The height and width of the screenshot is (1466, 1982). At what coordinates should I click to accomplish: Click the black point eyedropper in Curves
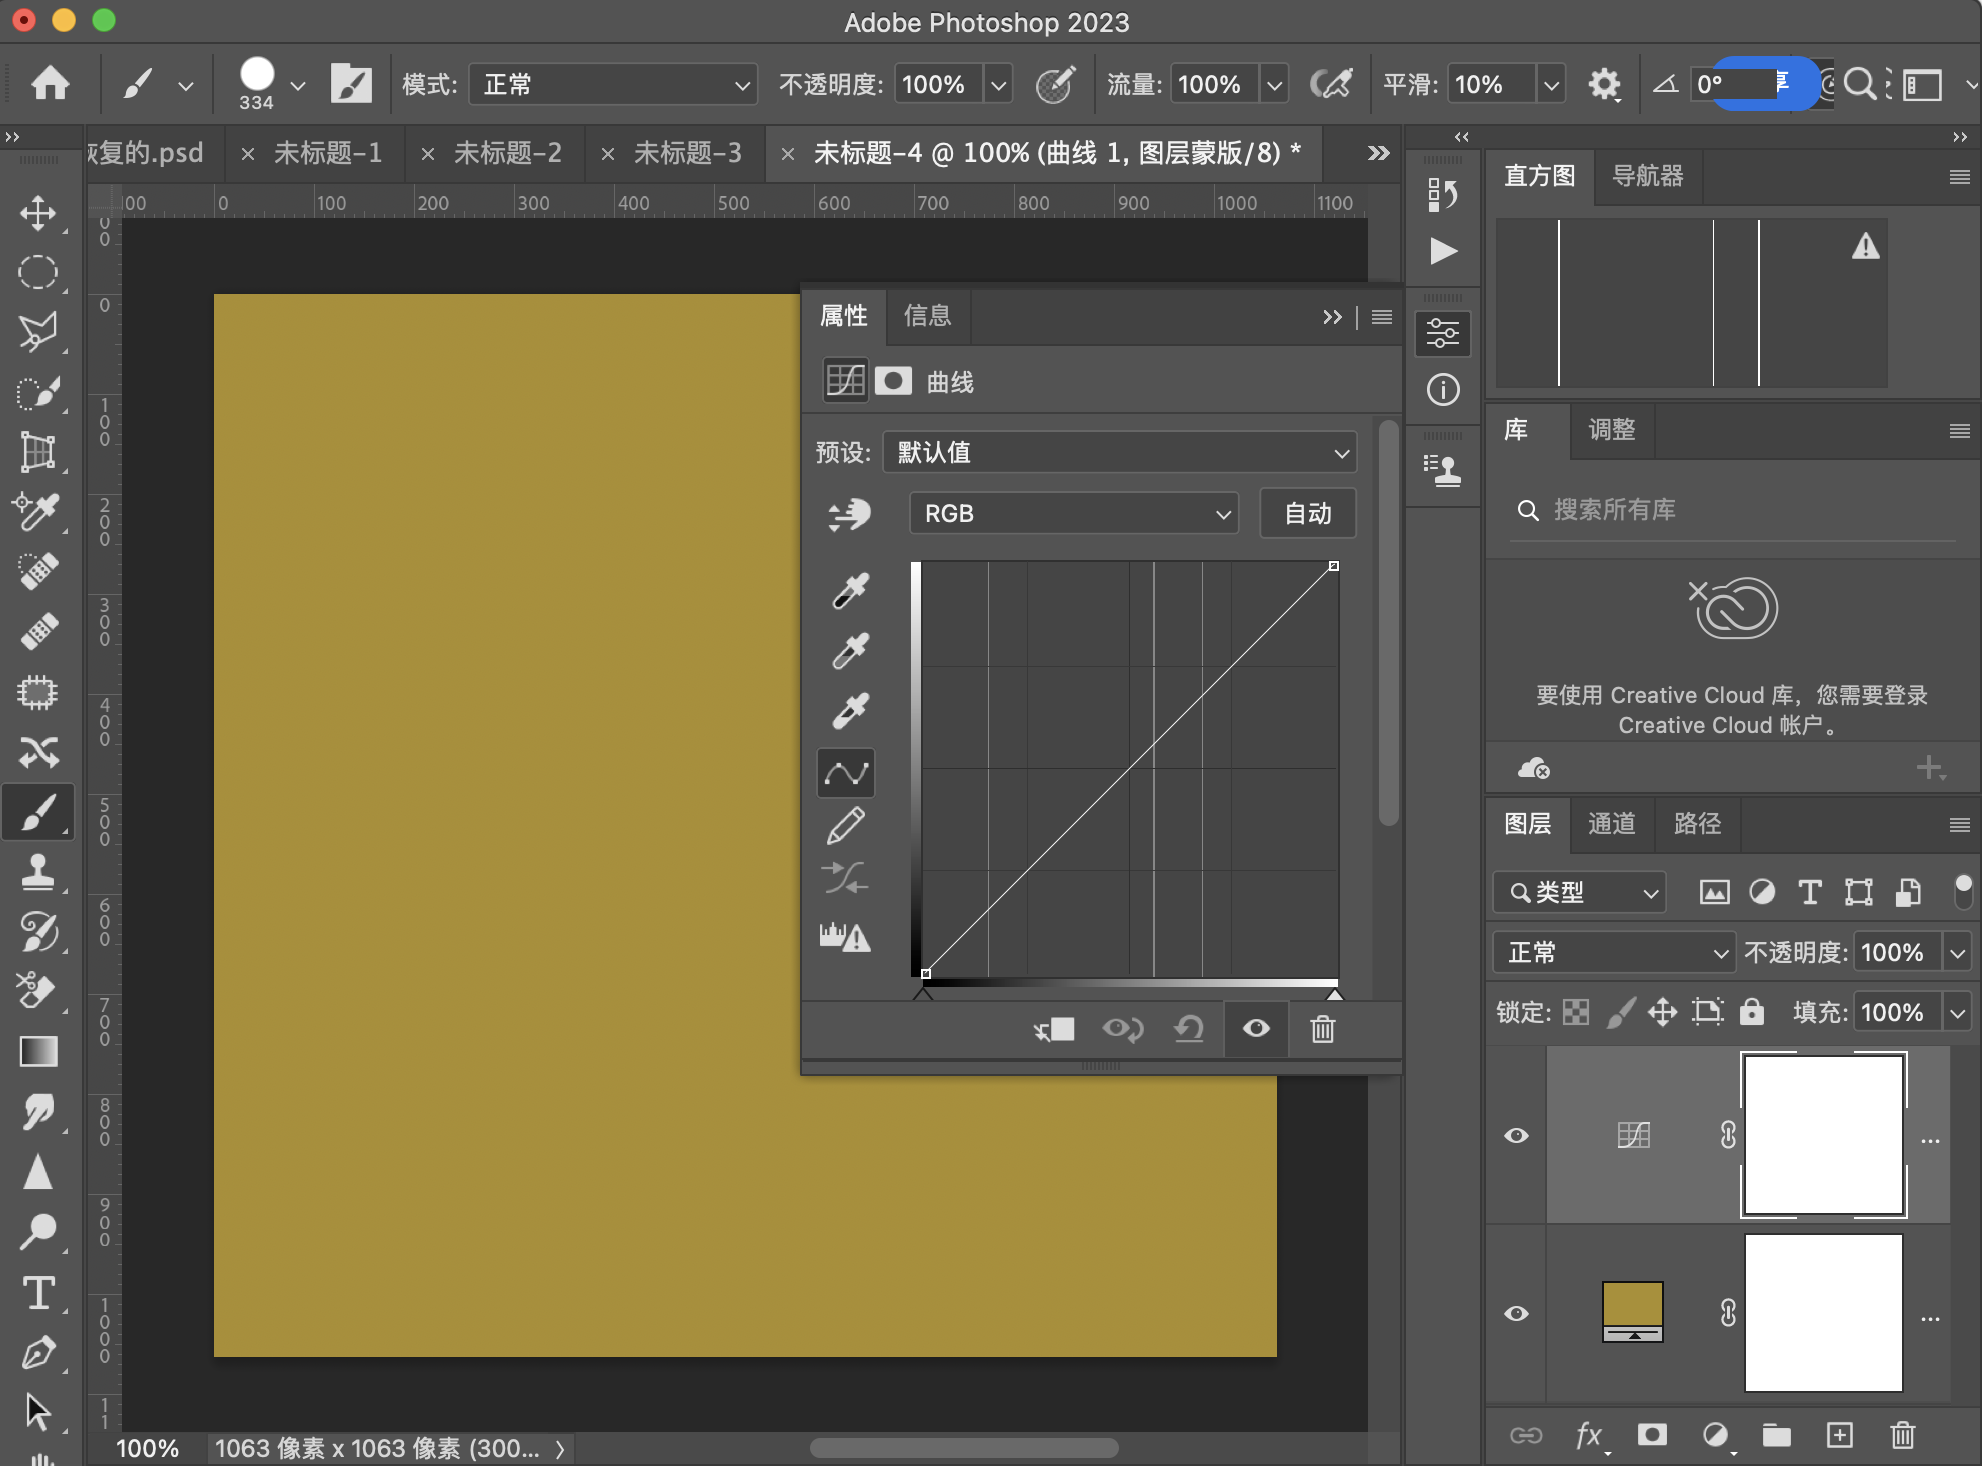click(x=851, y=590)
